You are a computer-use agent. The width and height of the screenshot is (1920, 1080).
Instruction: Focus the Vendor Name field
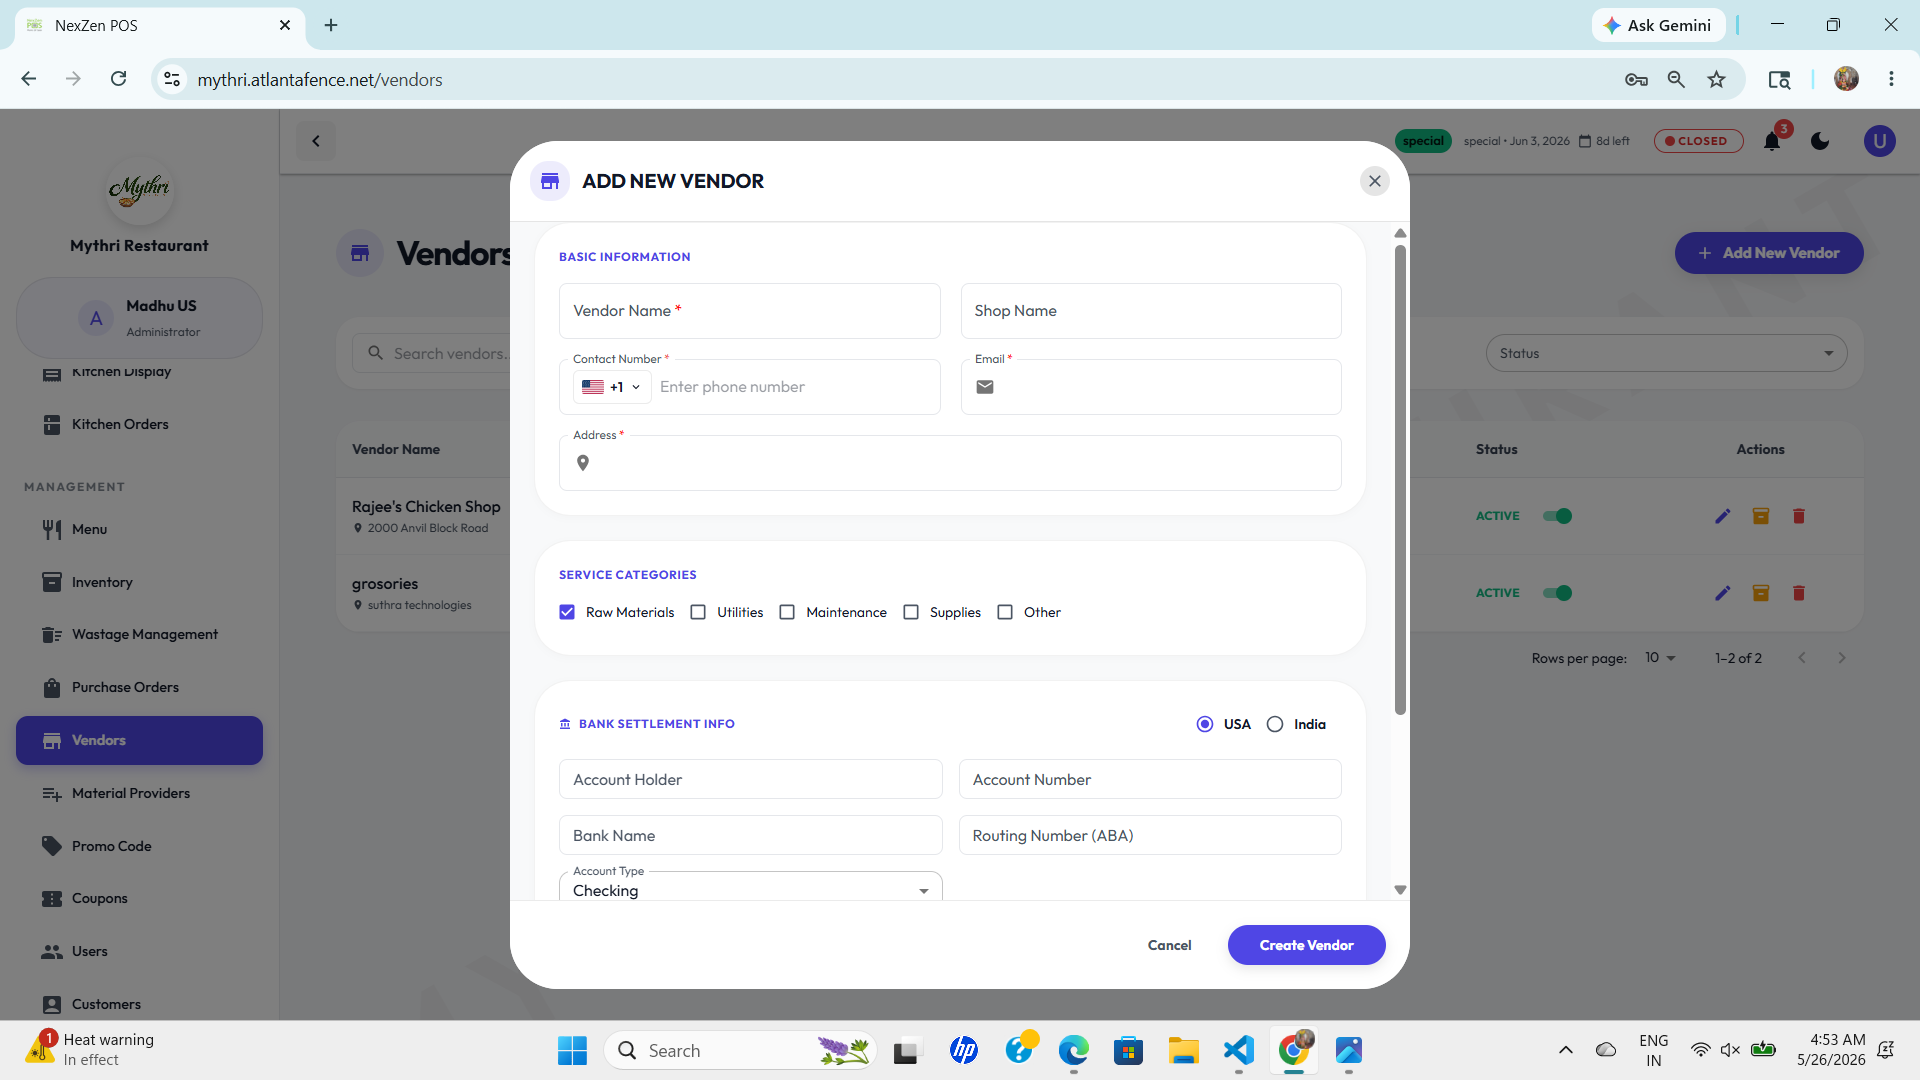point(749,311)
